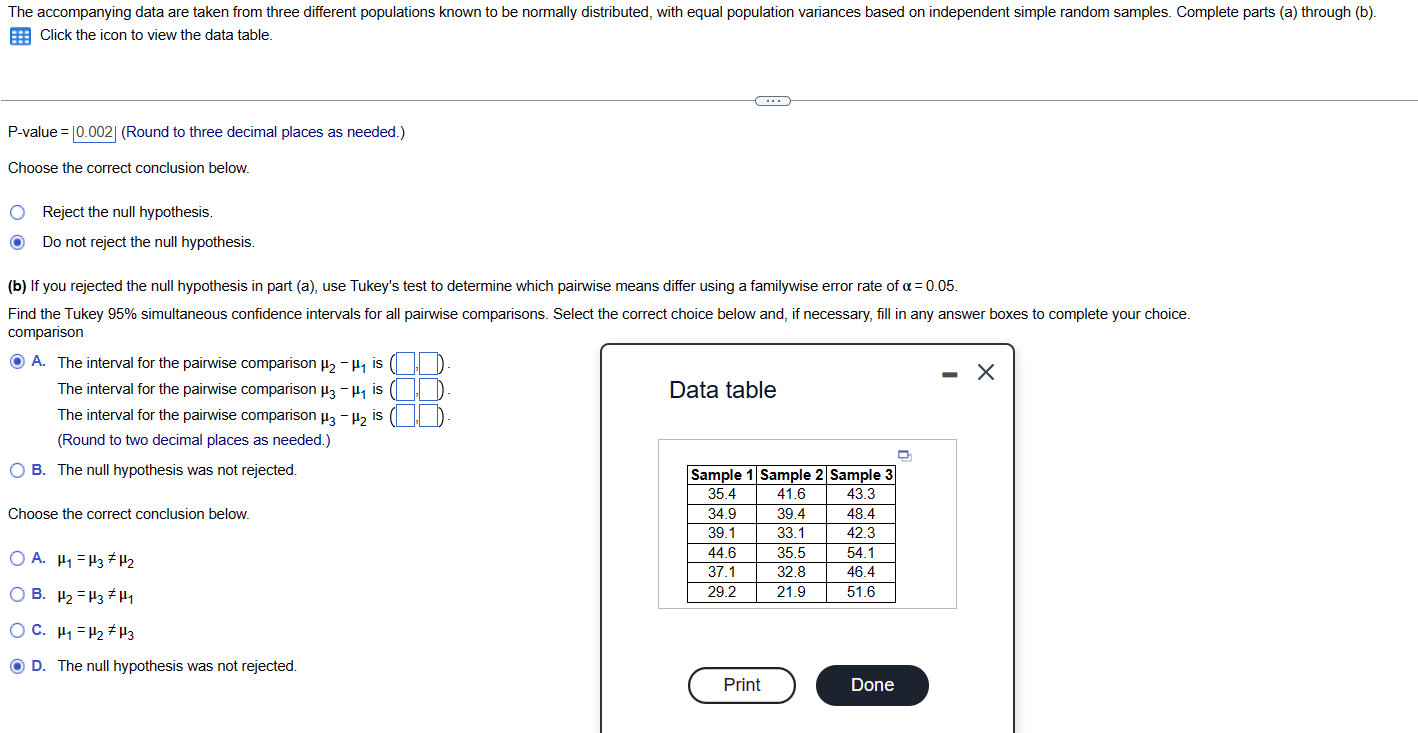Click the answer box for μ3 − μ1 interval
The width and height of the screenshot is (1418, 733).
coord(404,389)
